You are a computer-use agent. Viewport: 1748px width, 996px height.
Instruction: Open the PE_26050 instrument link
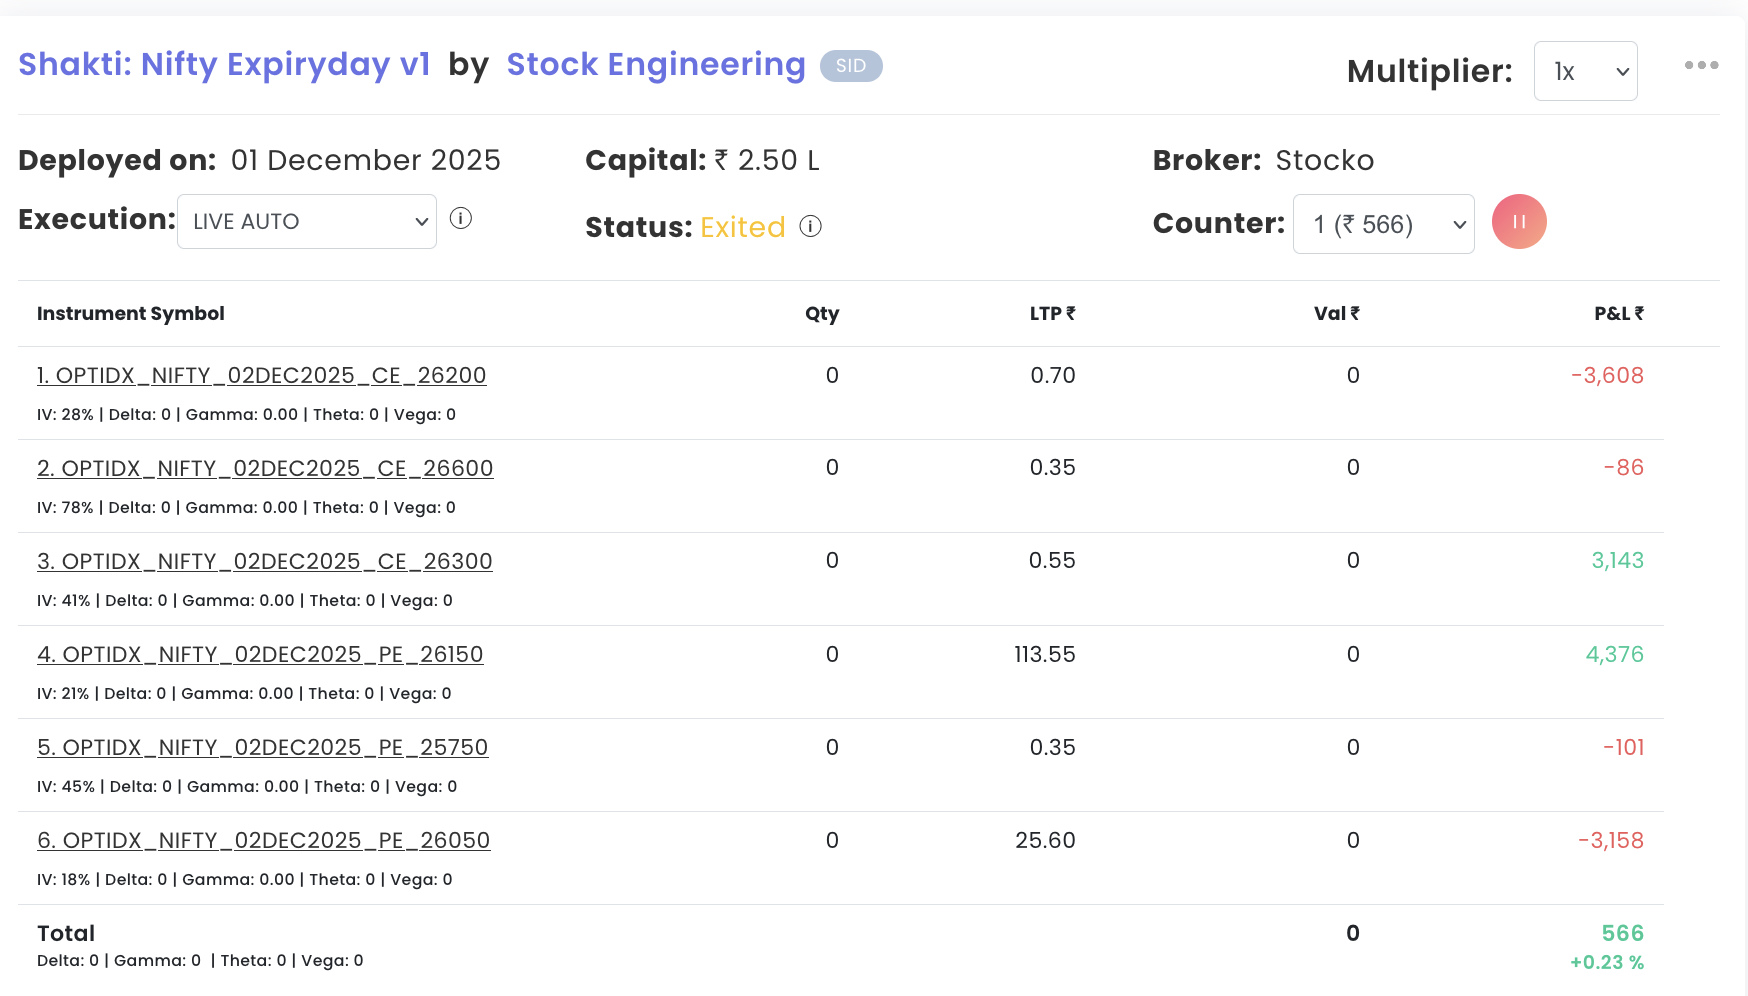(x=264, y=841)
